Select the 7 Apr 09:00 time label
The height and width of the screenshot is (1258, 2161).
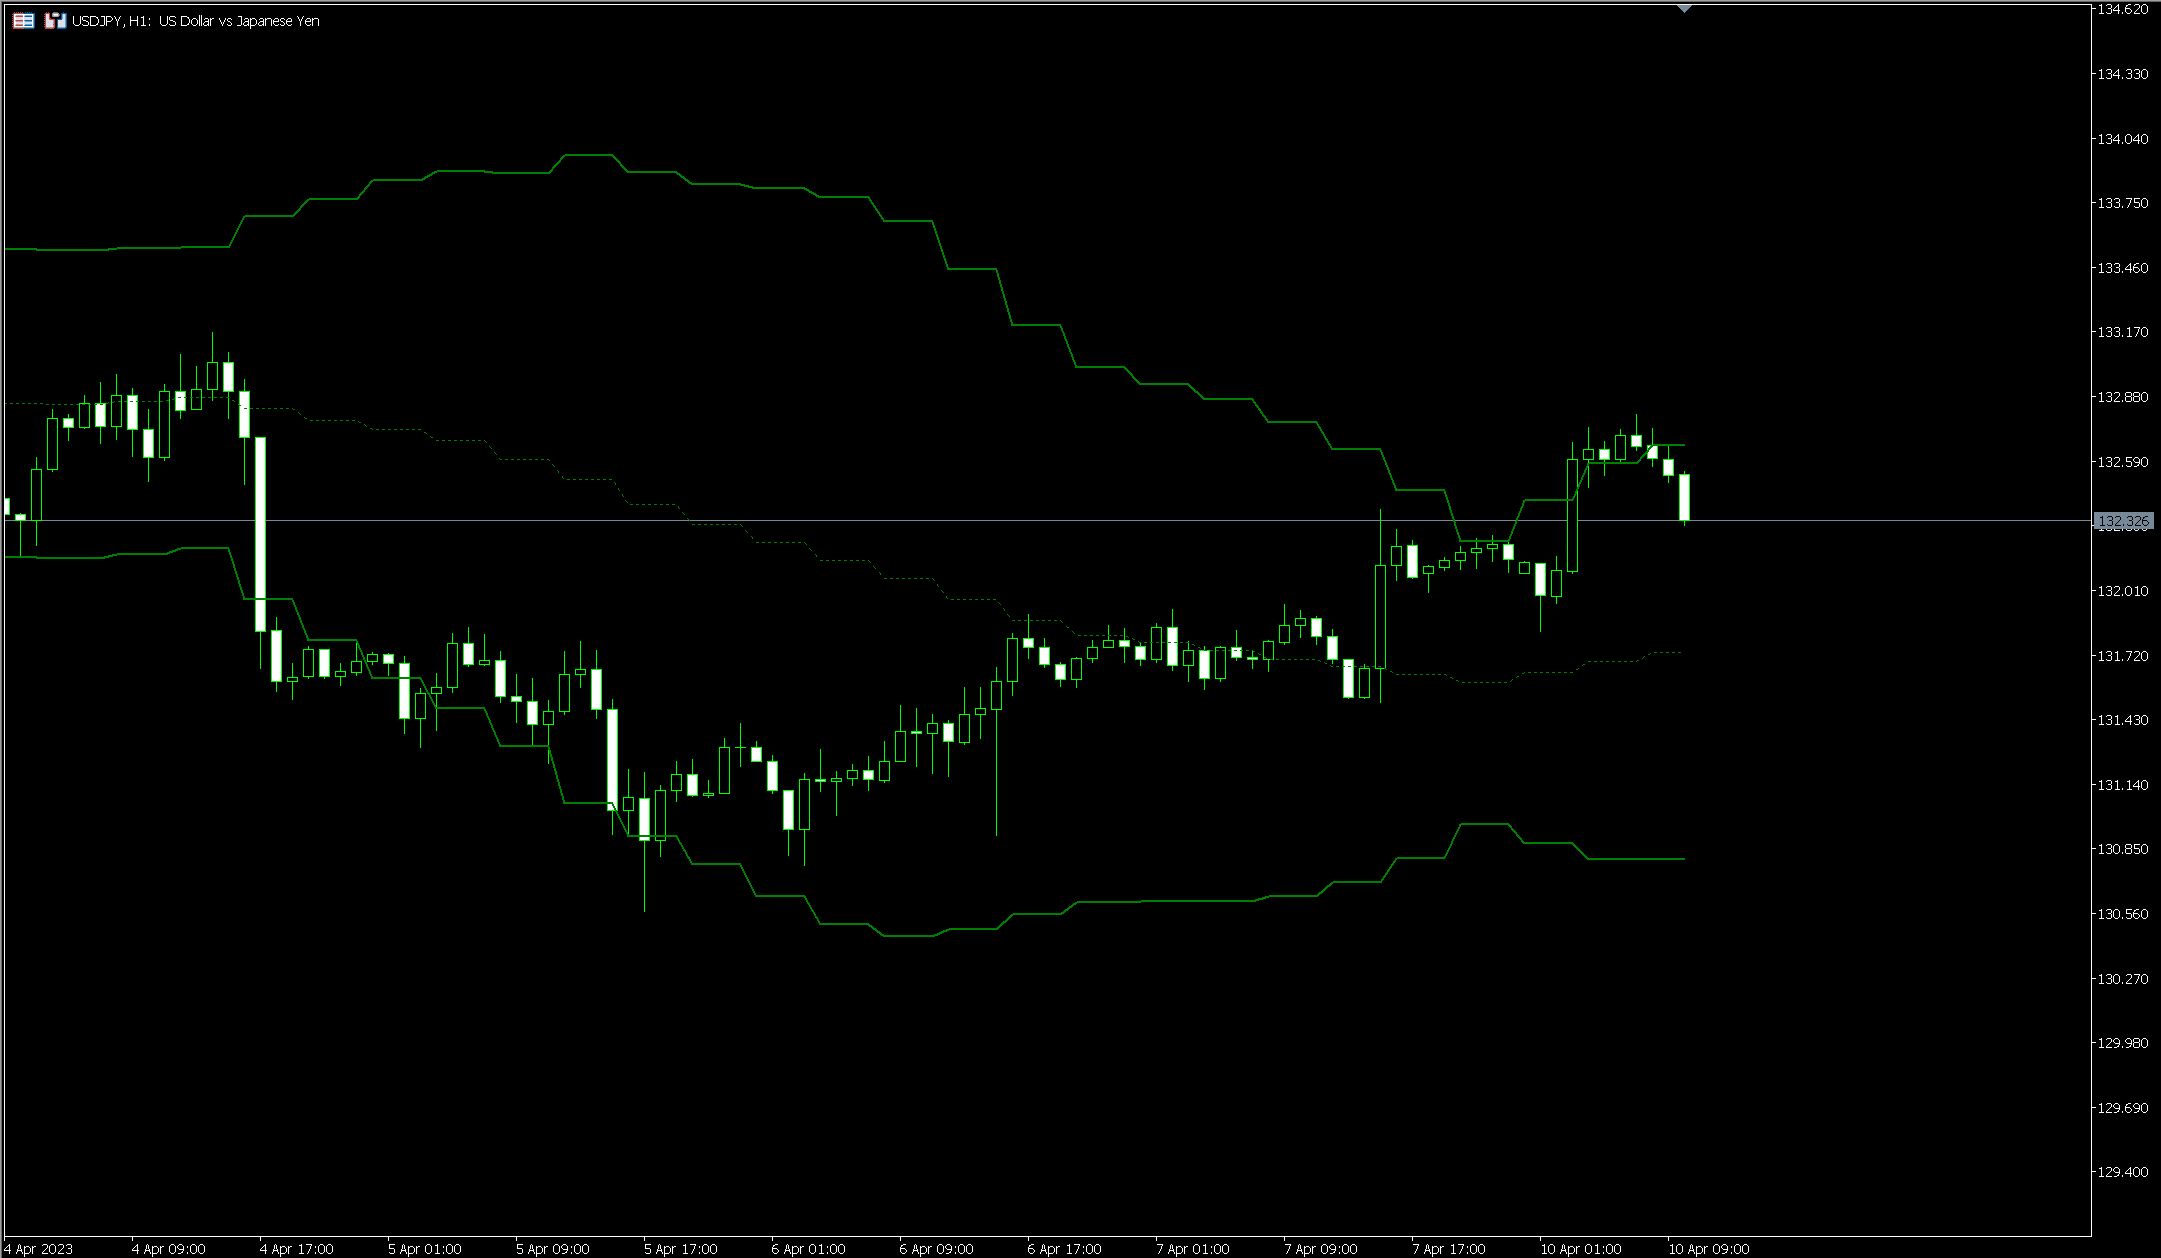click(1320, 1249)
